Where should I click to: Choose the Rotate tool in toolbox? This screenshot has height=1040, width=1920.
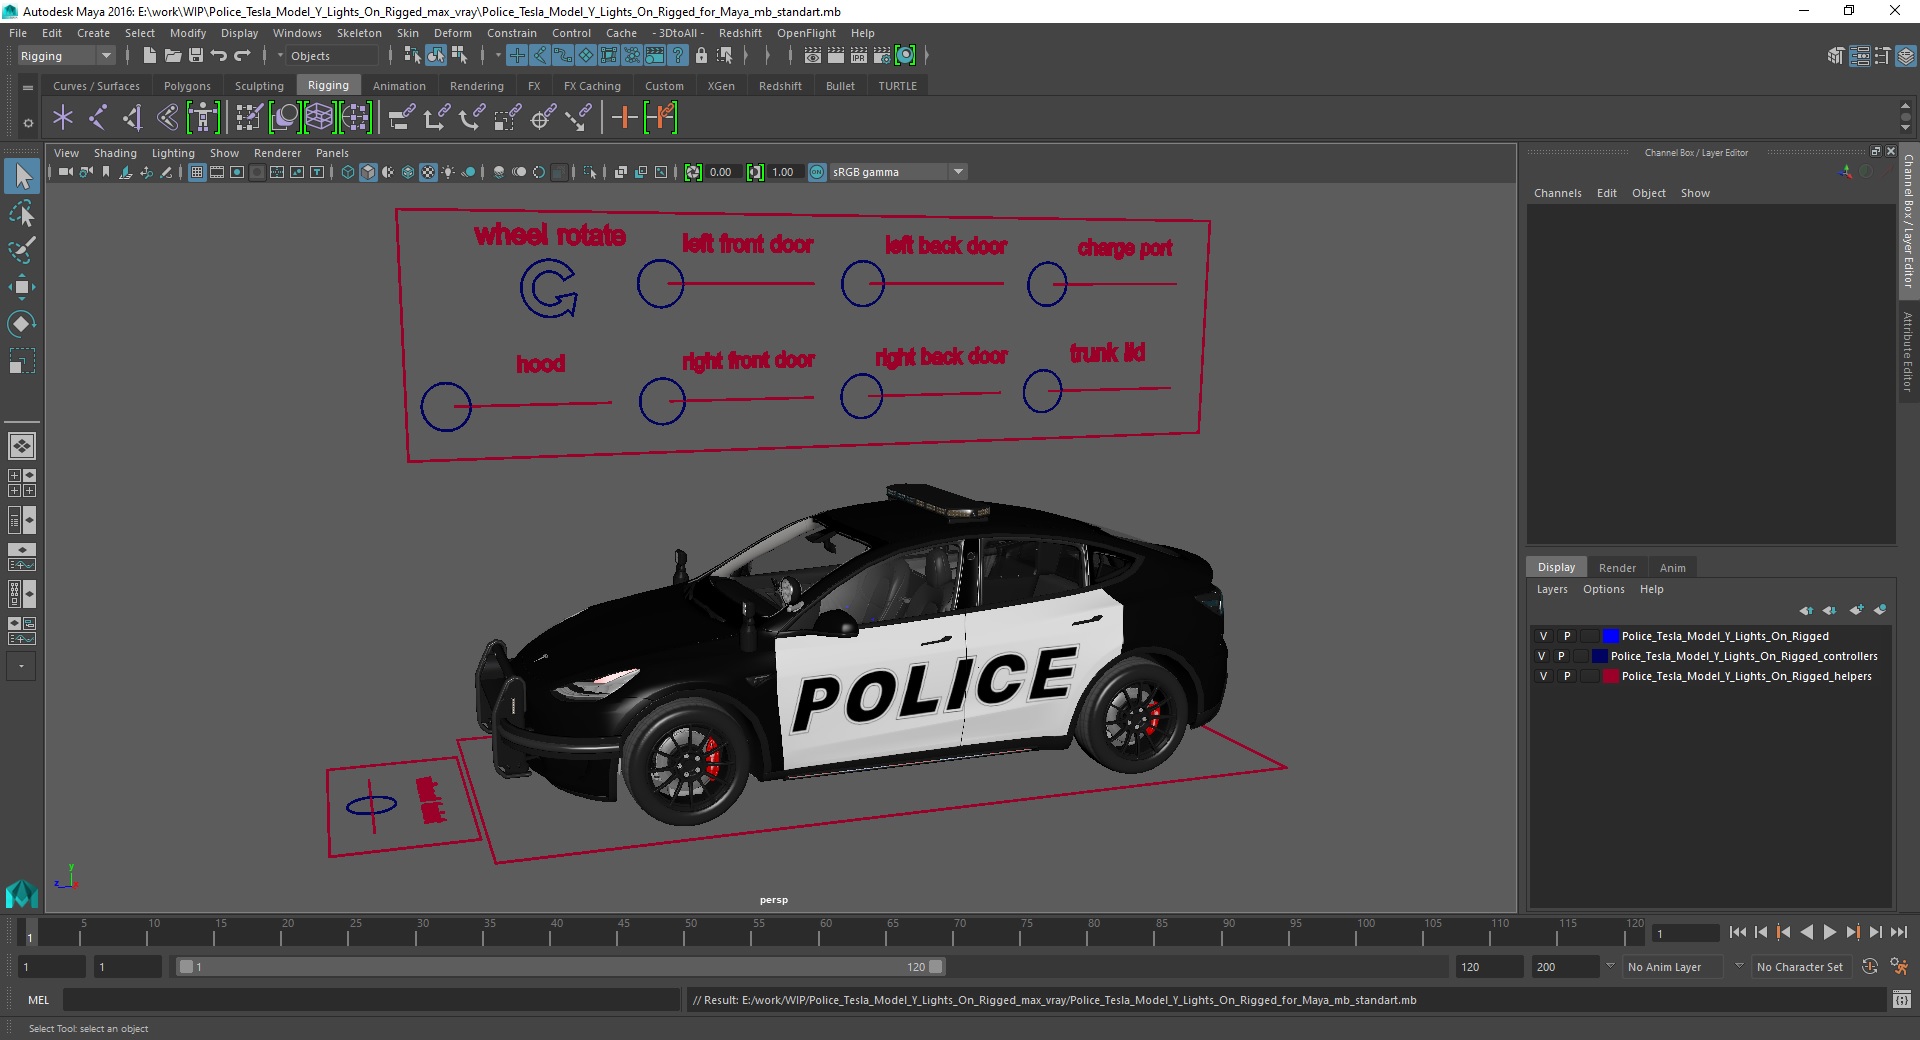(22, 324)
